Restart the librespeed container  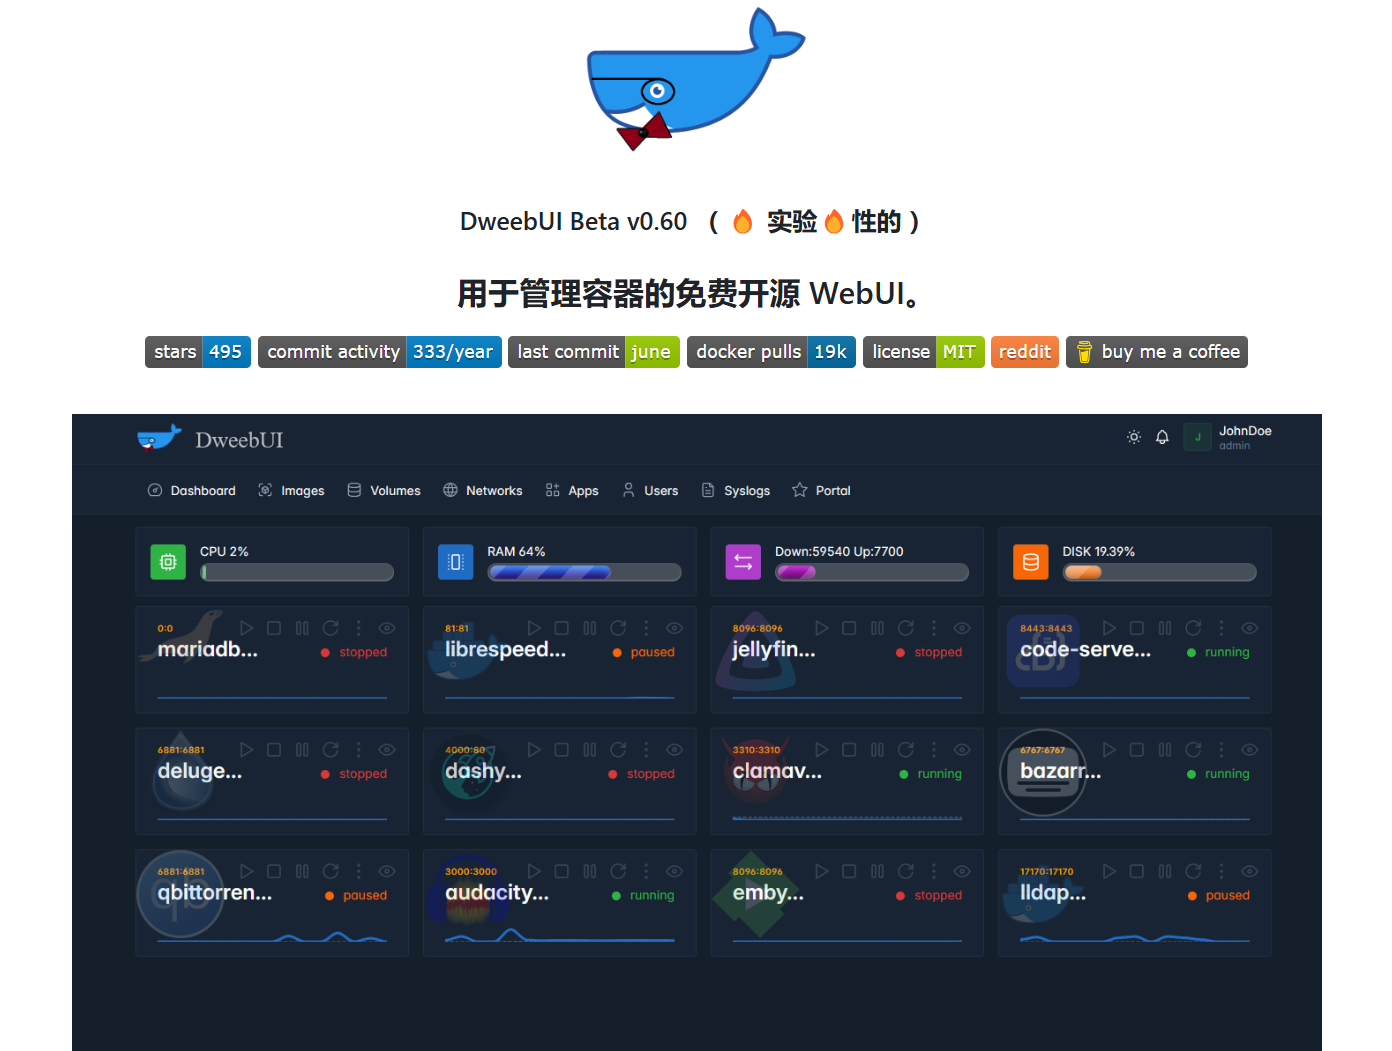pos(618,628)
